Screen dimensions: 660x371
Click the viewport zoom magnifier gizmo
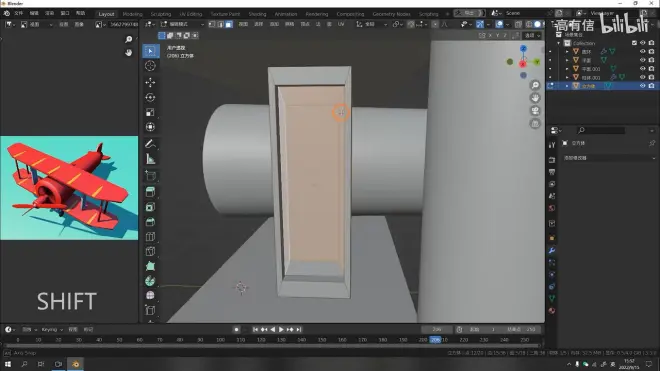click(x=535, y=85)
